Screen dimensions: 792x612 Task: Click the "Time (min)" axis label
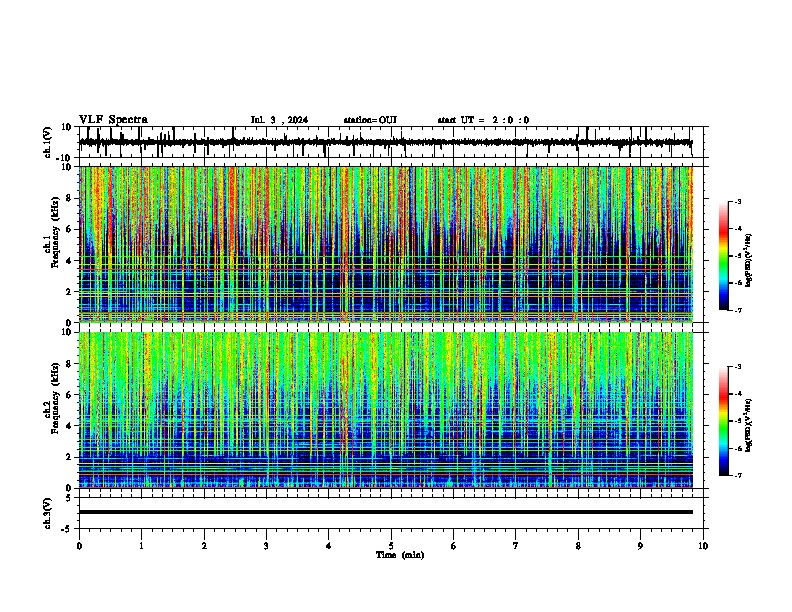pos(400,555)
